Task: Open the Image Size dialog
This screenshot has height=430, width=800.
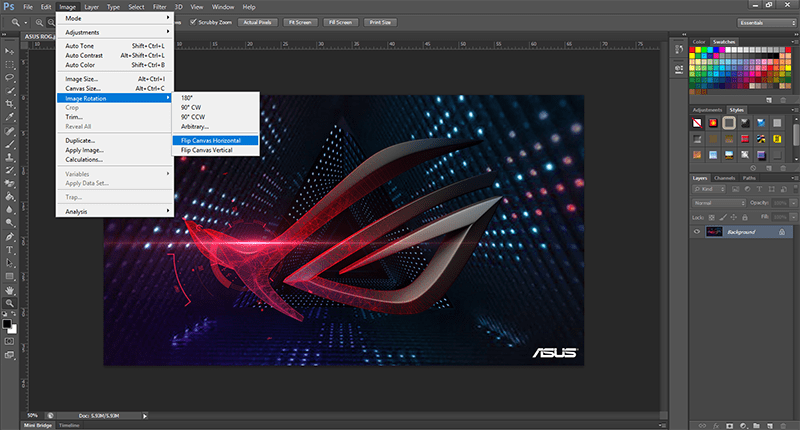Action: (x=115, y=79)
